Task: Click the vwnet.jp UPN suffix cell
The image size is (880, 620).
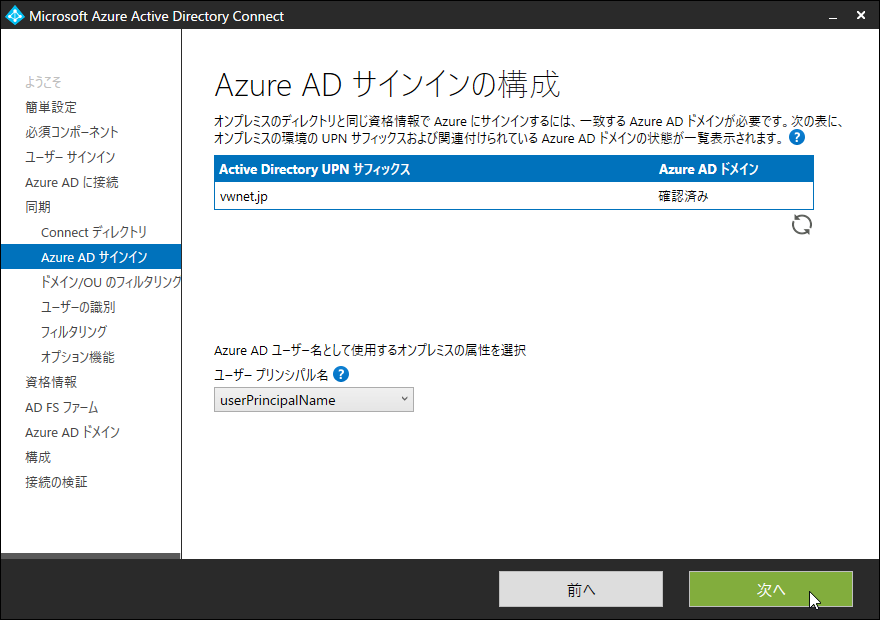Action: 244,196
